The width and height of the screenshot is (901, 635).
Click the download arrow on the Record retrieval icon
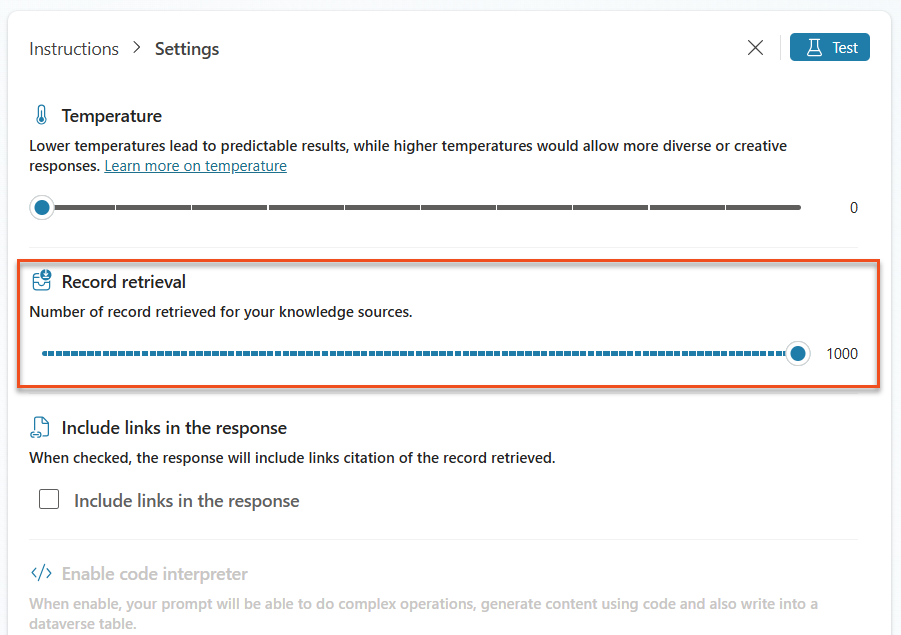[45, 276]
